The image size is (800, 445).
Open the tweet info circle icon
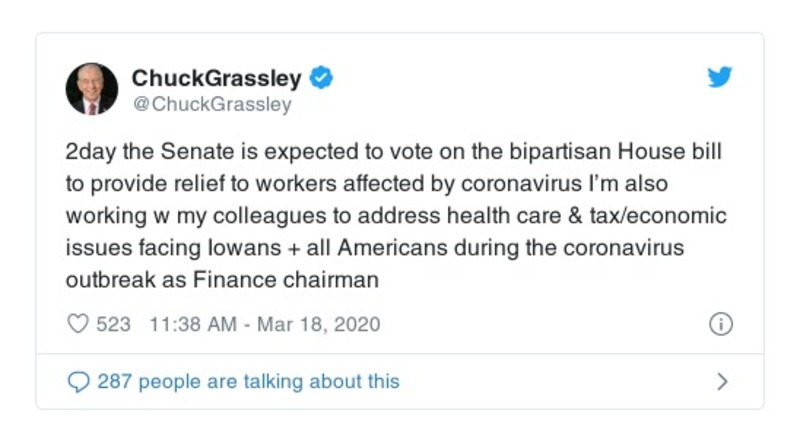(721, 324)
